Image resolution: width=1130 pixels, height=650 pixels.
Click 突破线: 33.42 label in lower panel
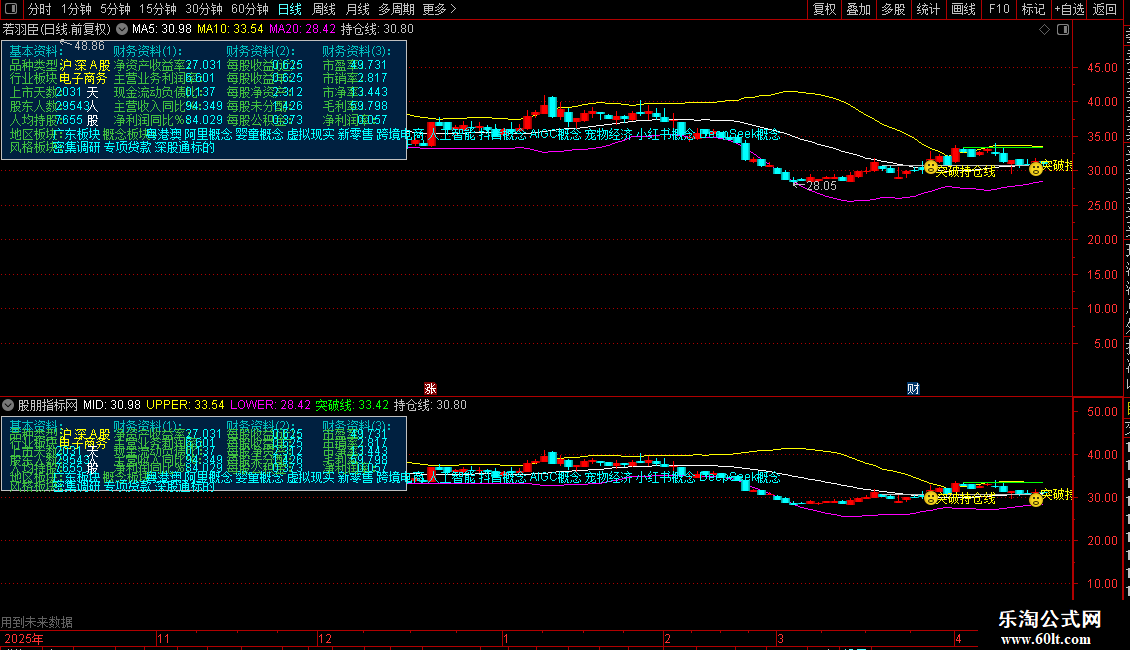coord(352,405)
